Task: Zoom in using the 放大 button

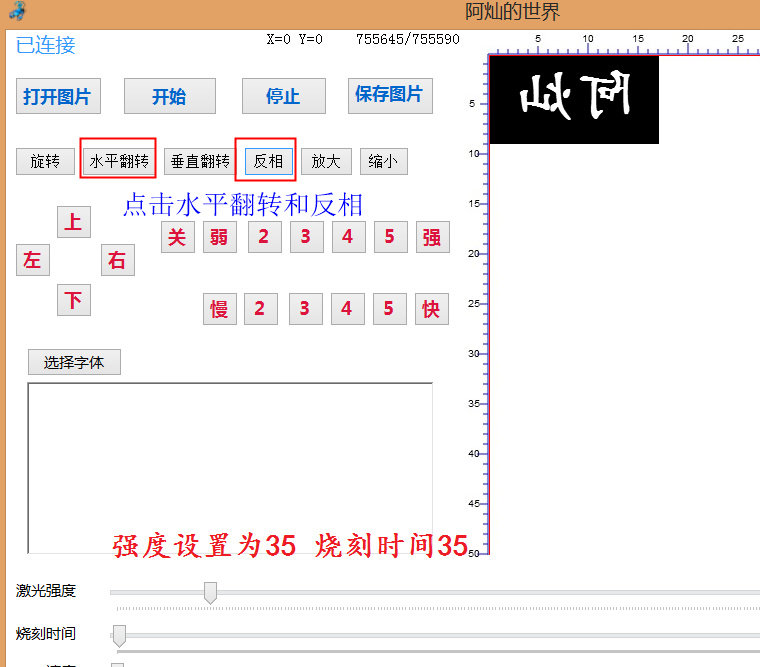Action: 326,161
